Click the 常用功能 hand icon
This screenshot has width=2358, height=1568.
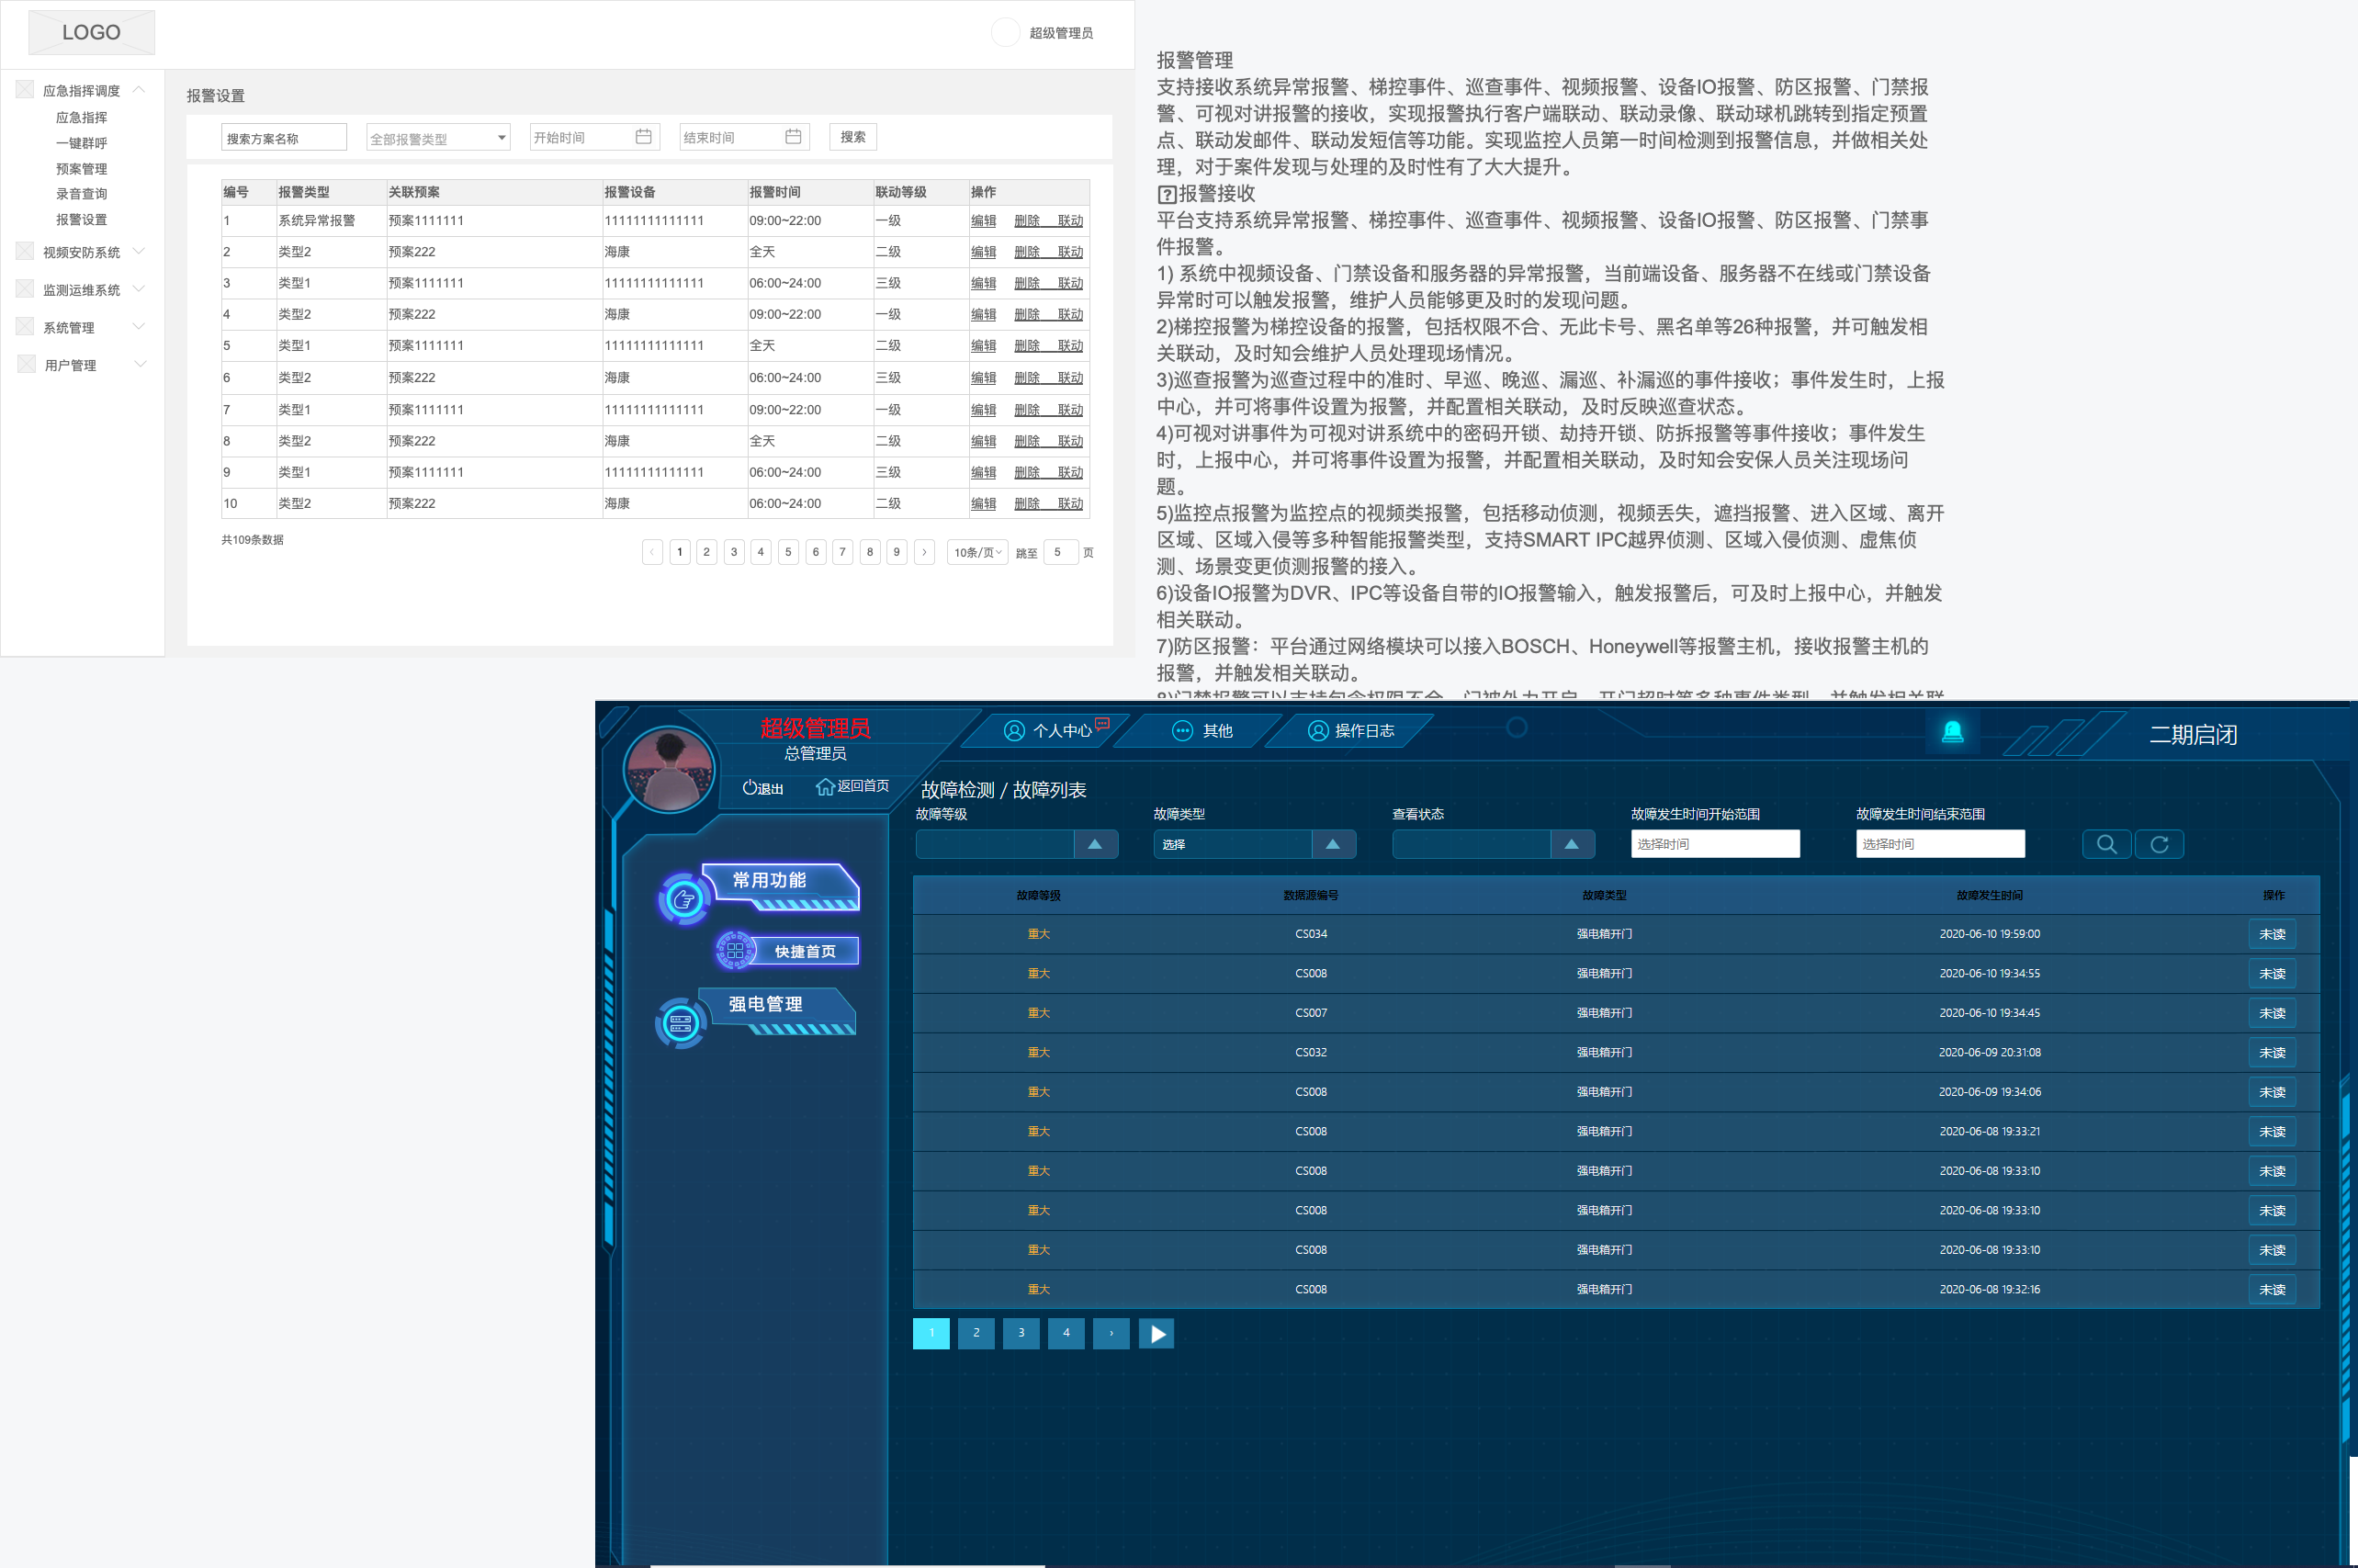(684, 899)
